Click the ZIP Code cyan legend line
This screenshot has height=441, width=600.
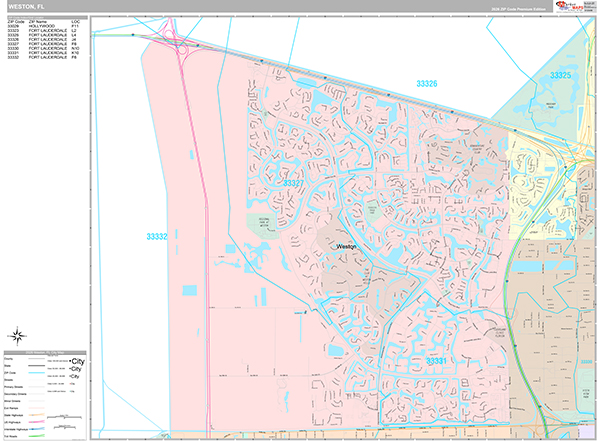(x=36, y=373)
